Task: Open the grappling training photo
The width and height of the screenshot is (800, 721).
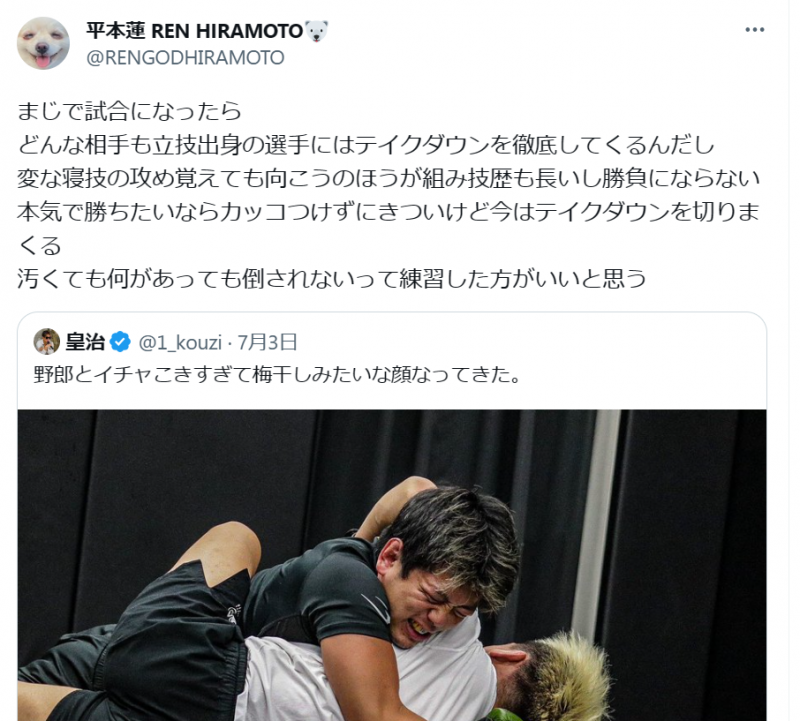Action: [392, 565]
